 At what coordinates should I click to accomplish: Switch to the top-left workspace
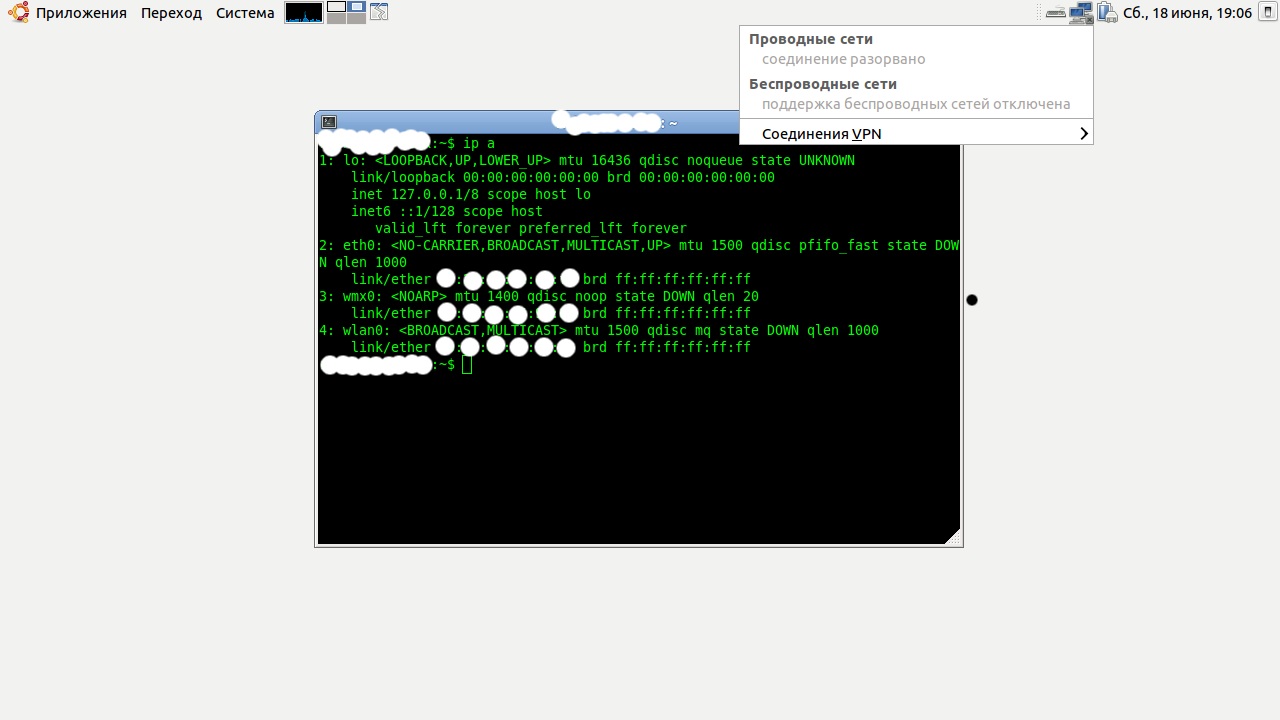[336, 7]
